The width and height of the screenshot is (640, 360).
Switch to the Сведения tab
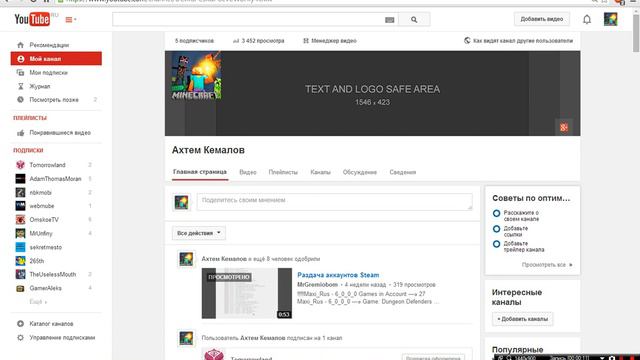402,172
